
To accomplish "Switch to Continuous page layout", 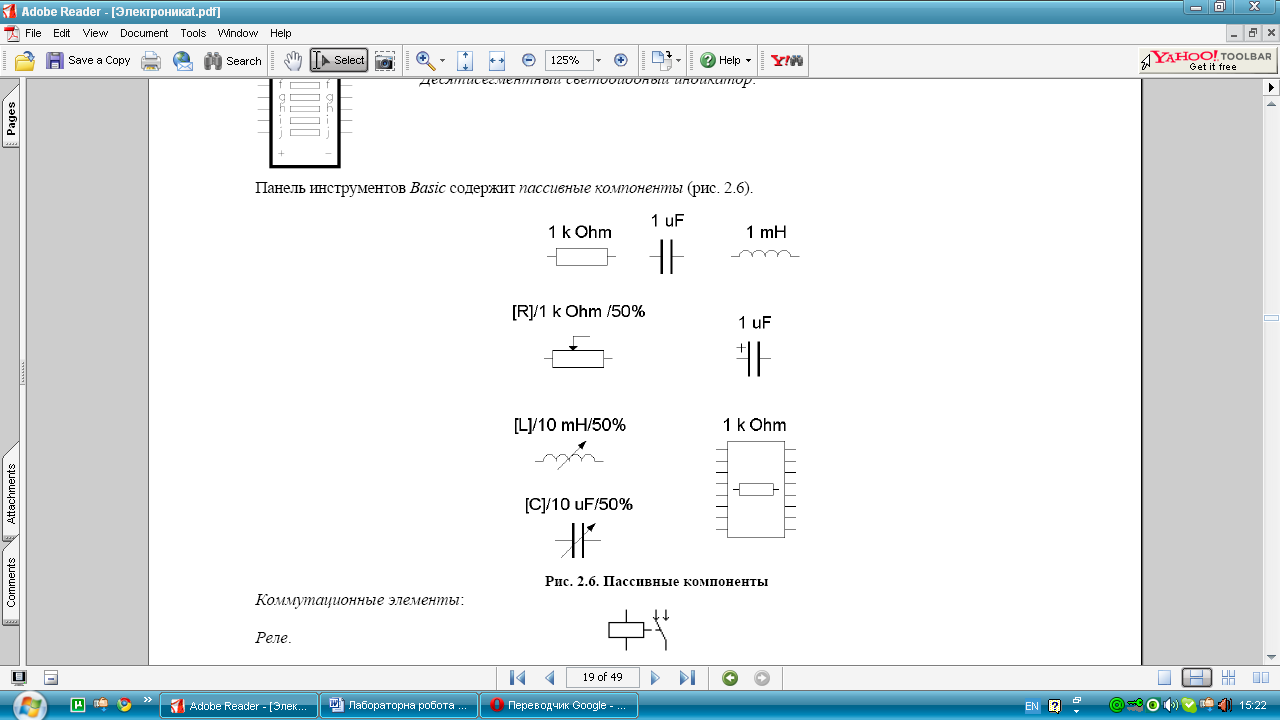I will (1197, 677).
